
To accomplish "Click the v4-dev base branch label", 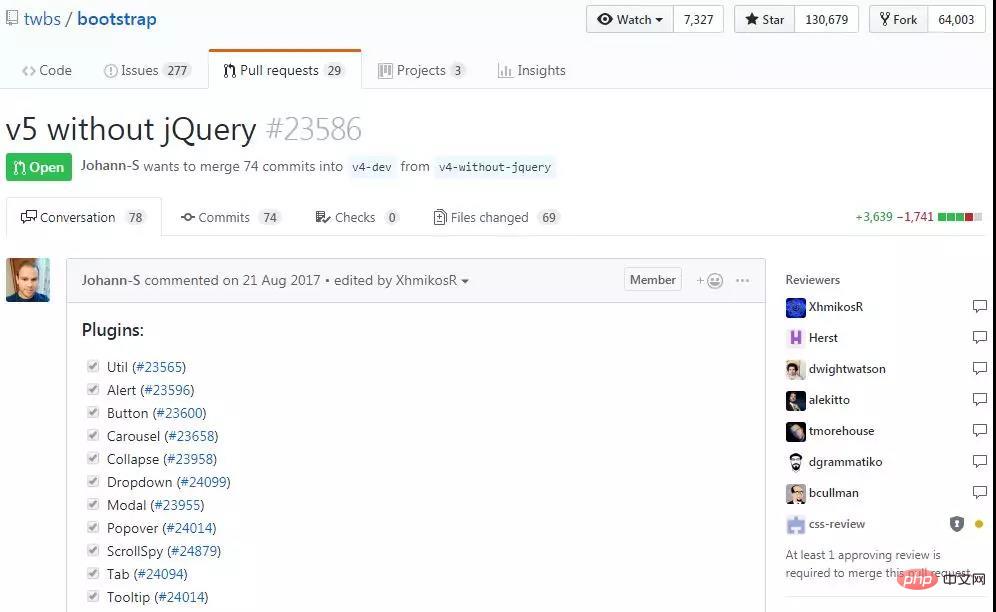I will [372, 167].
